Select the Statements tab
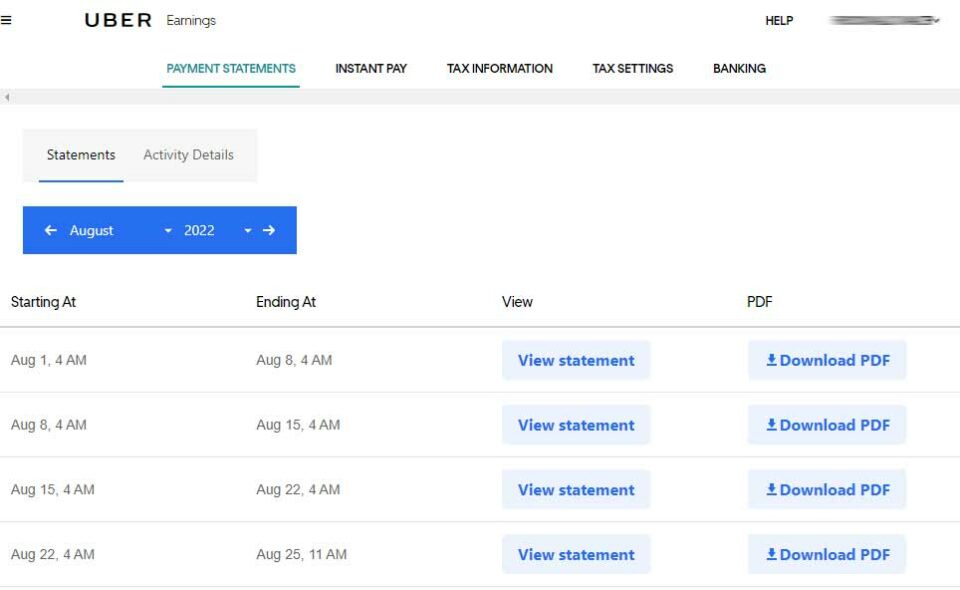This screenshot has height=590, width=960. [80, 155]
